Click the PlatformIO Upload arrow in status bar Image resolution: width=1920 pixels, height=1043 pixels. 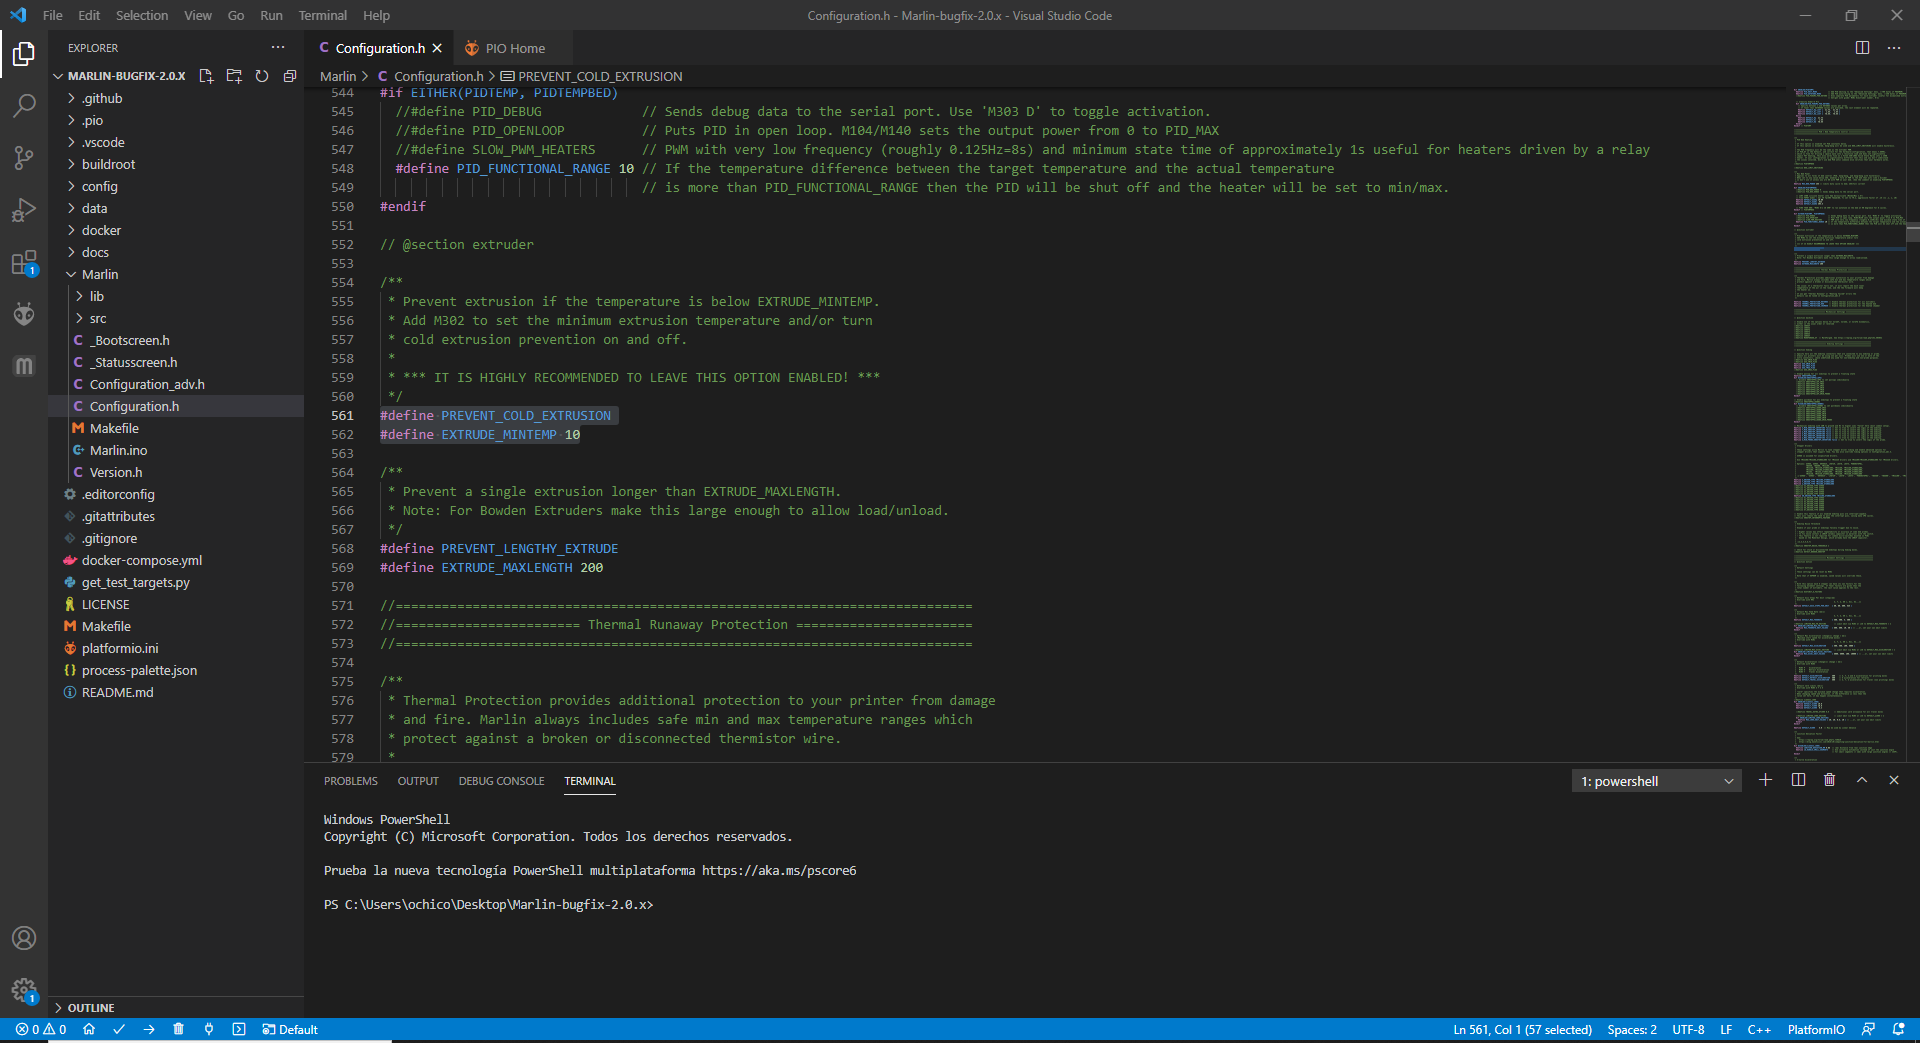(149, 1029)
